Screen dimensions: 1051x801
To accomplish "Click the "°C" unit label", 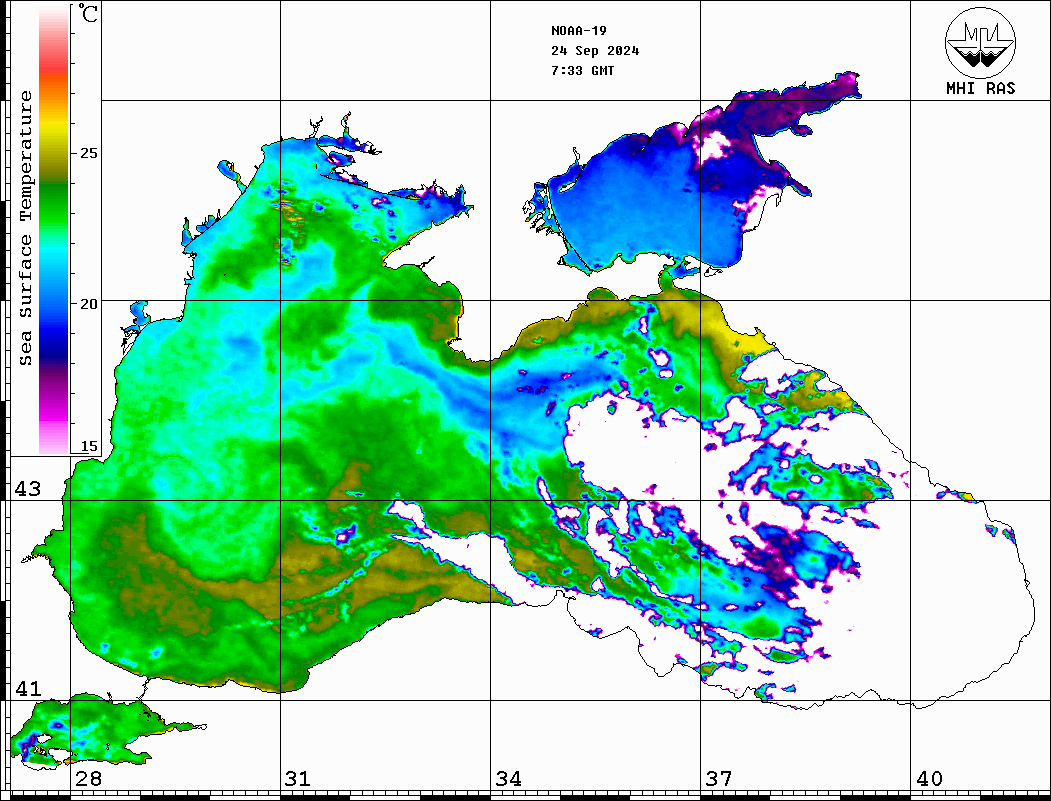I will [88, 13].
